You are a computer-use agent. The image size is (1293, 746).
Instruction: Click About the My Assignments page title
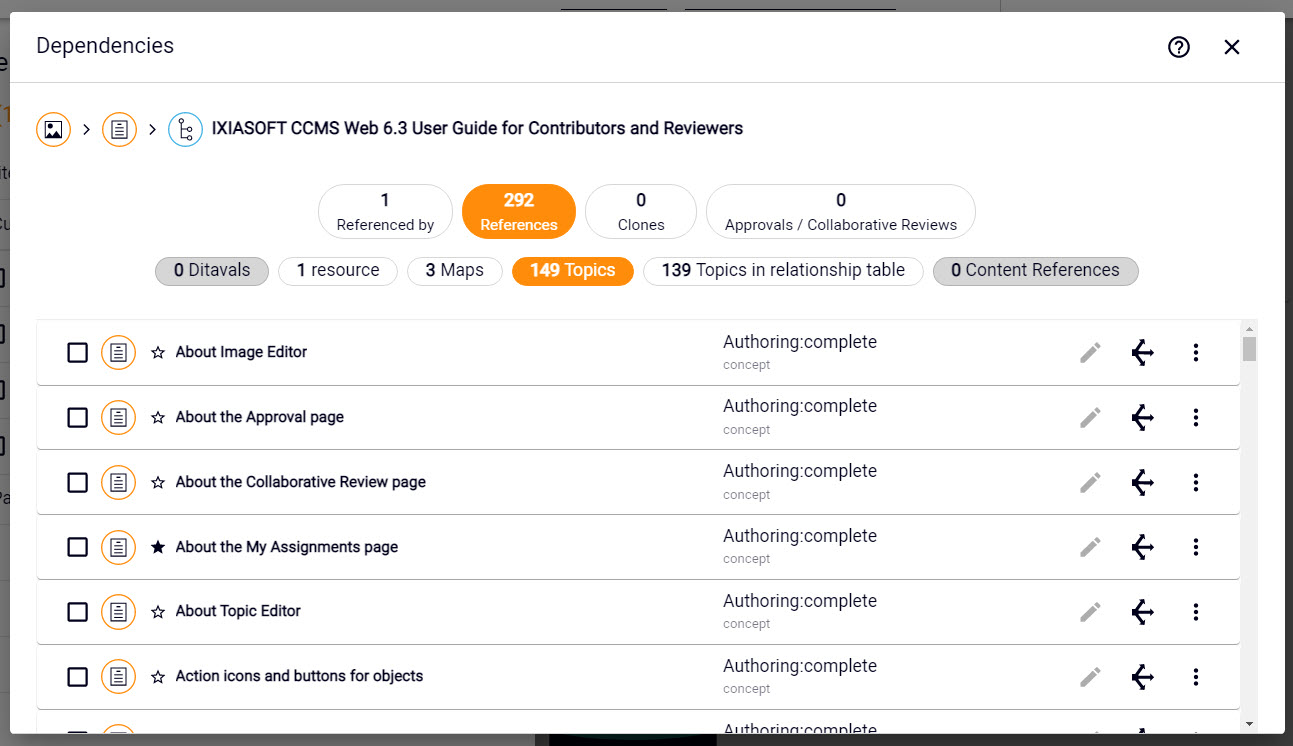287,547
